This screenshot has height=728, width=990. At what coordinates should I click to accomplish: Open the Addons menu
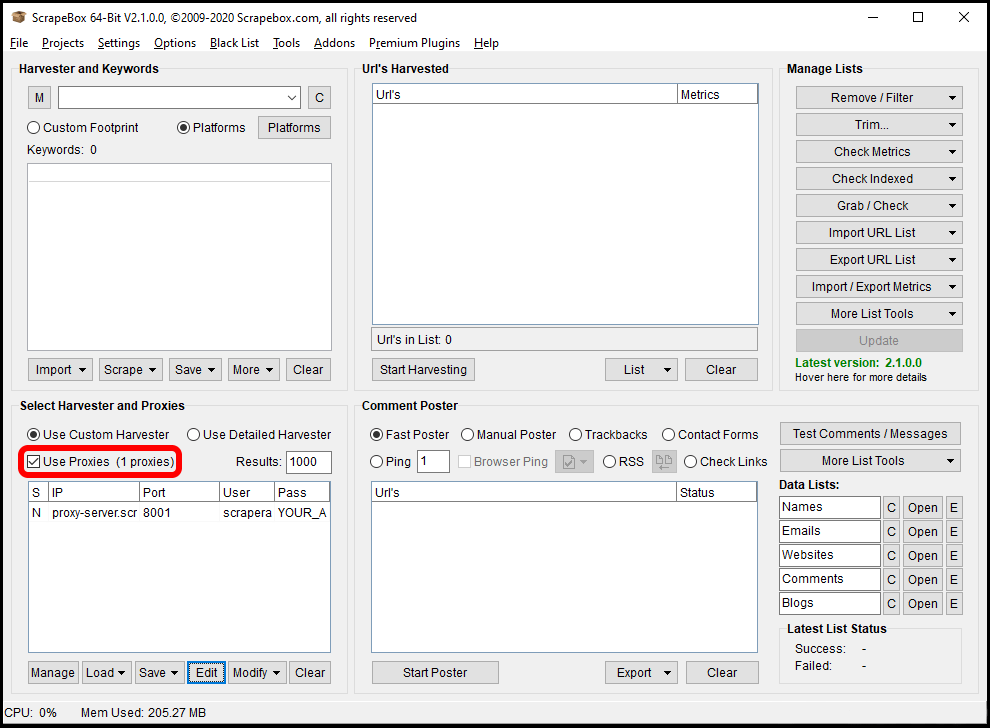[334, 43]
